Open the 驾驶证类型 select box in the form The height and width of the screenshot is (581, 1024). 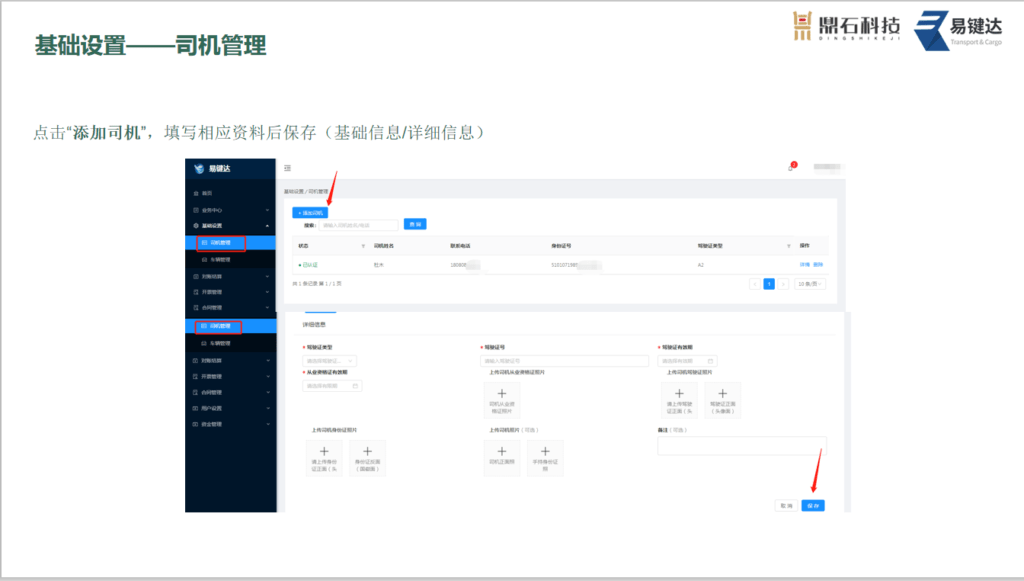tap(329, 361)
